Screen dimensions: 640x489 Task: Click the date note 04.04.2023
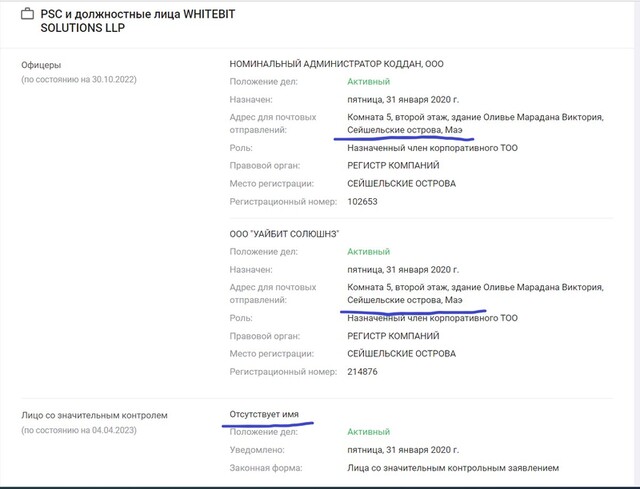pos(85,429)
